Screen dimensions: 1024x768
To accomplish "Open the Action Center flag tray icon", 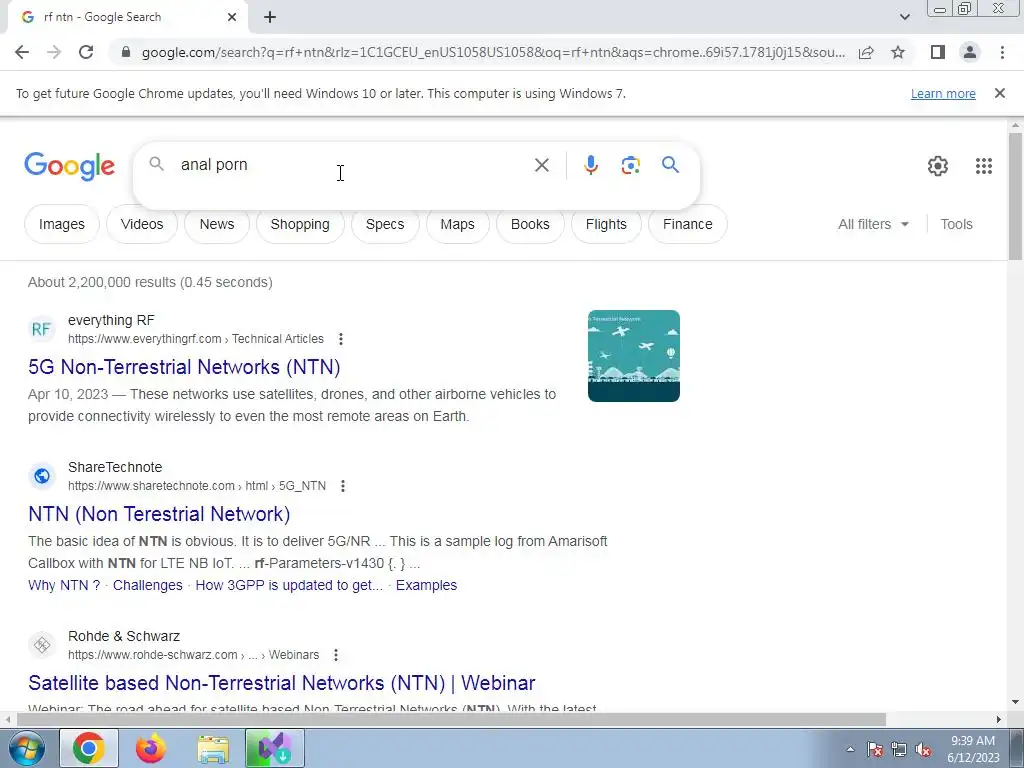I will click(874, 750).
